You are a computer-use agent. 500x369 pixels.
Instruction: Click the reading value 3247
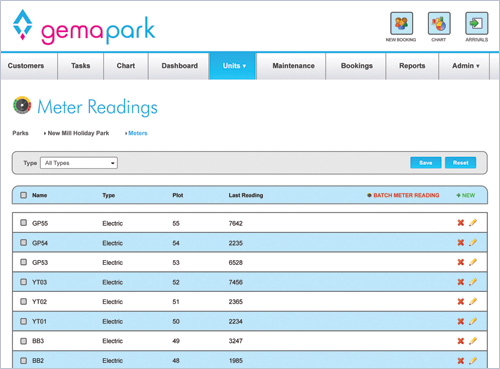(x=236, y=341)
